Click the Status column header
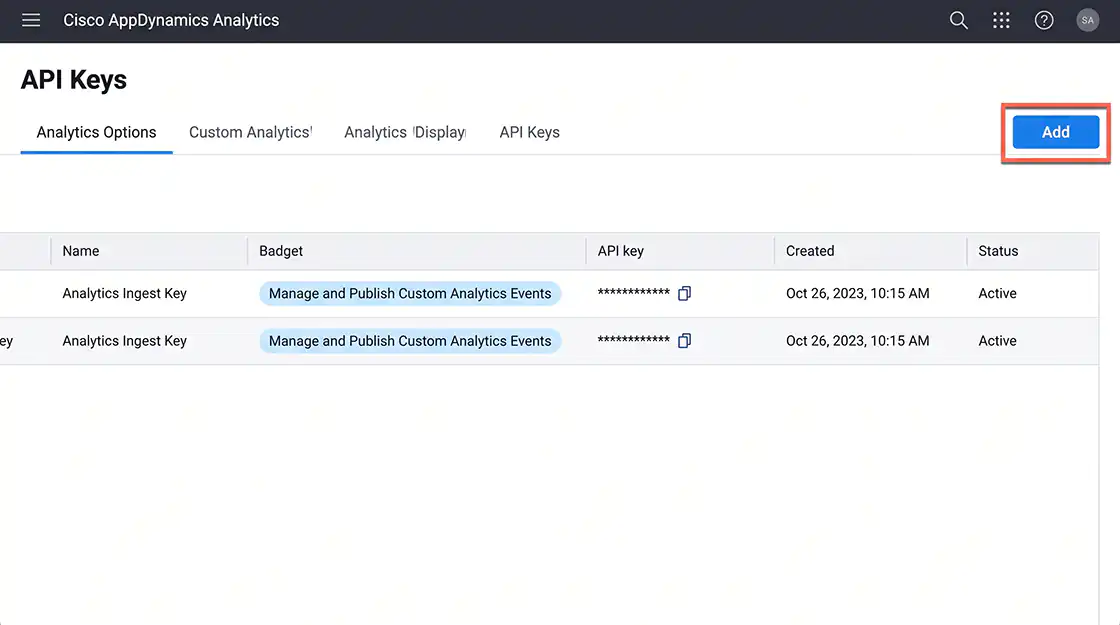The image size is (1120, 625). [x=998, y=251]
